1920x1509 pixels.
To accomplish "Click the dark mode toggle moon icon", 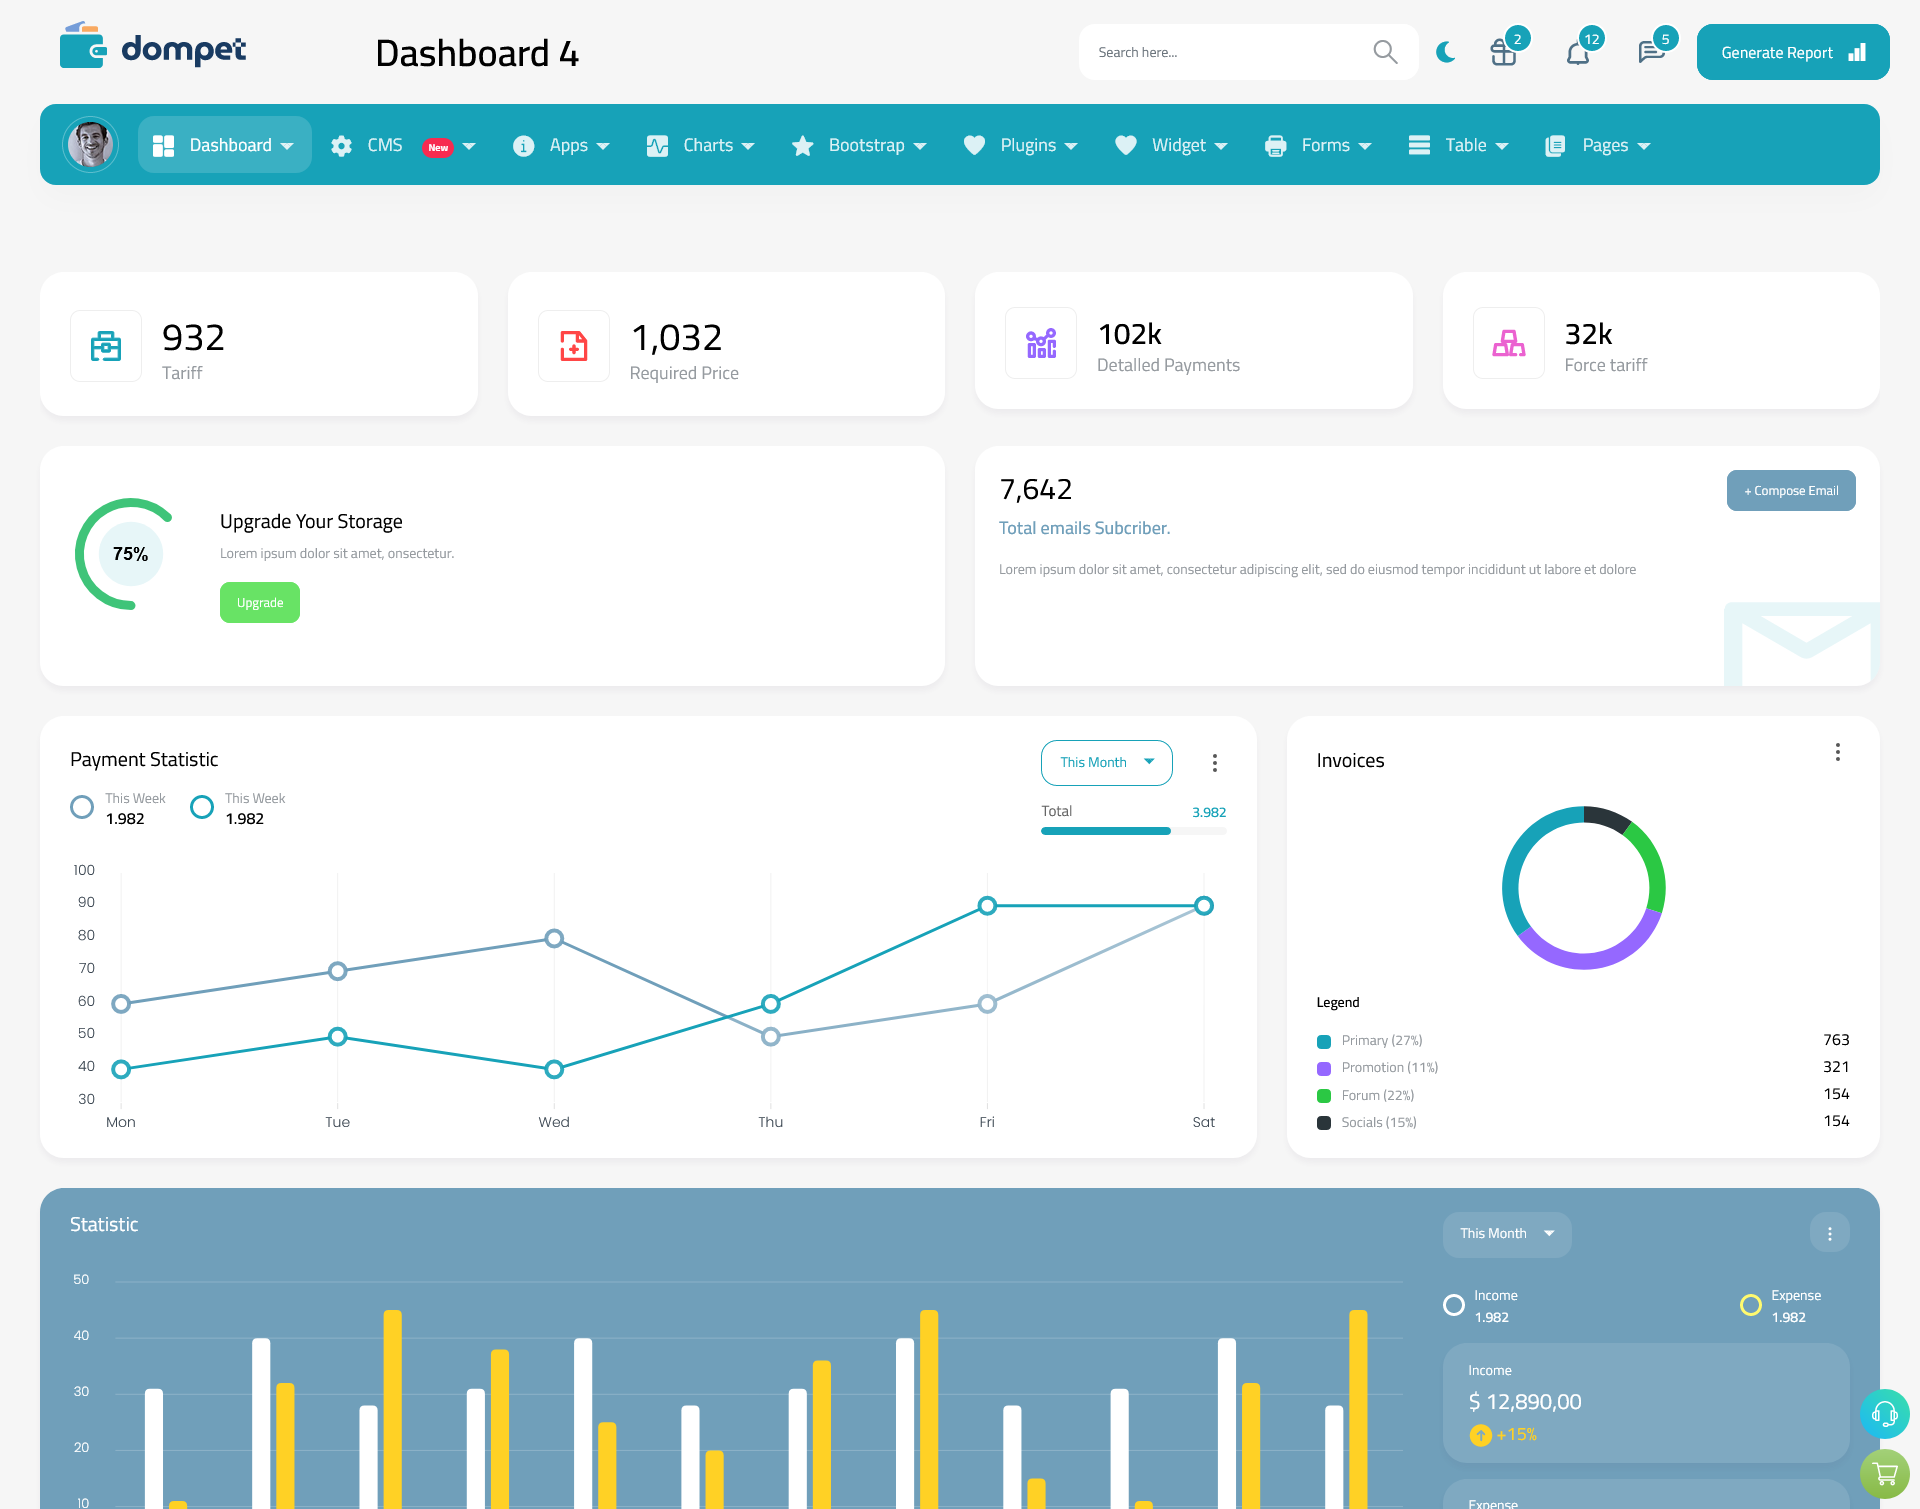I will coord(1445,51).
